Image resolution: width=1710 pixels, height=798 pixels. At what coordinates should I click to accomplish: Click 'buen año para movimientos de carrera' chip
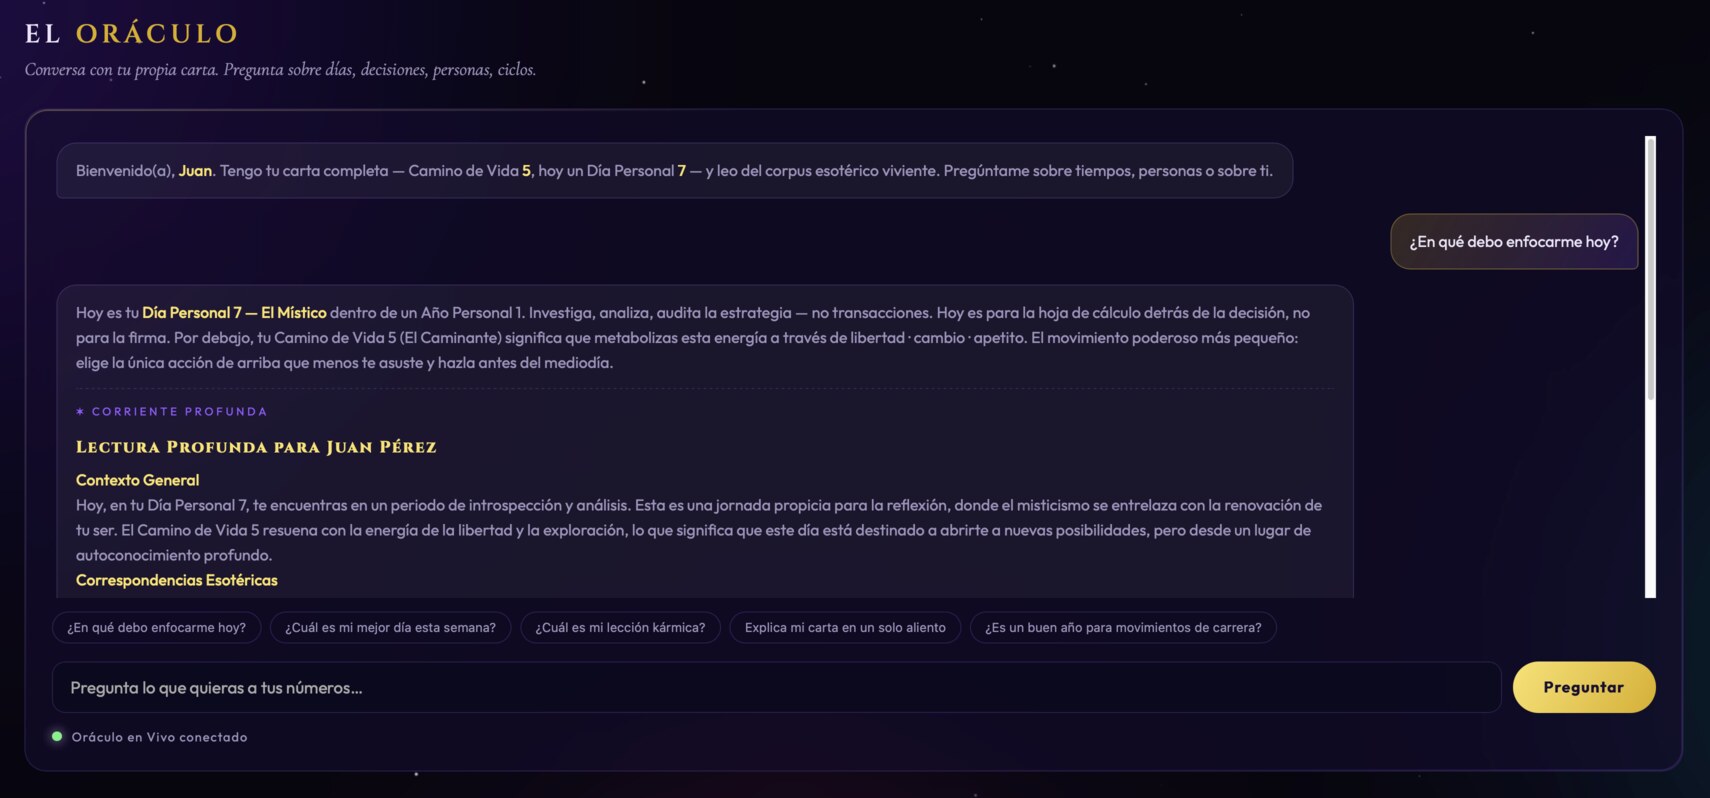[1123, 627]
